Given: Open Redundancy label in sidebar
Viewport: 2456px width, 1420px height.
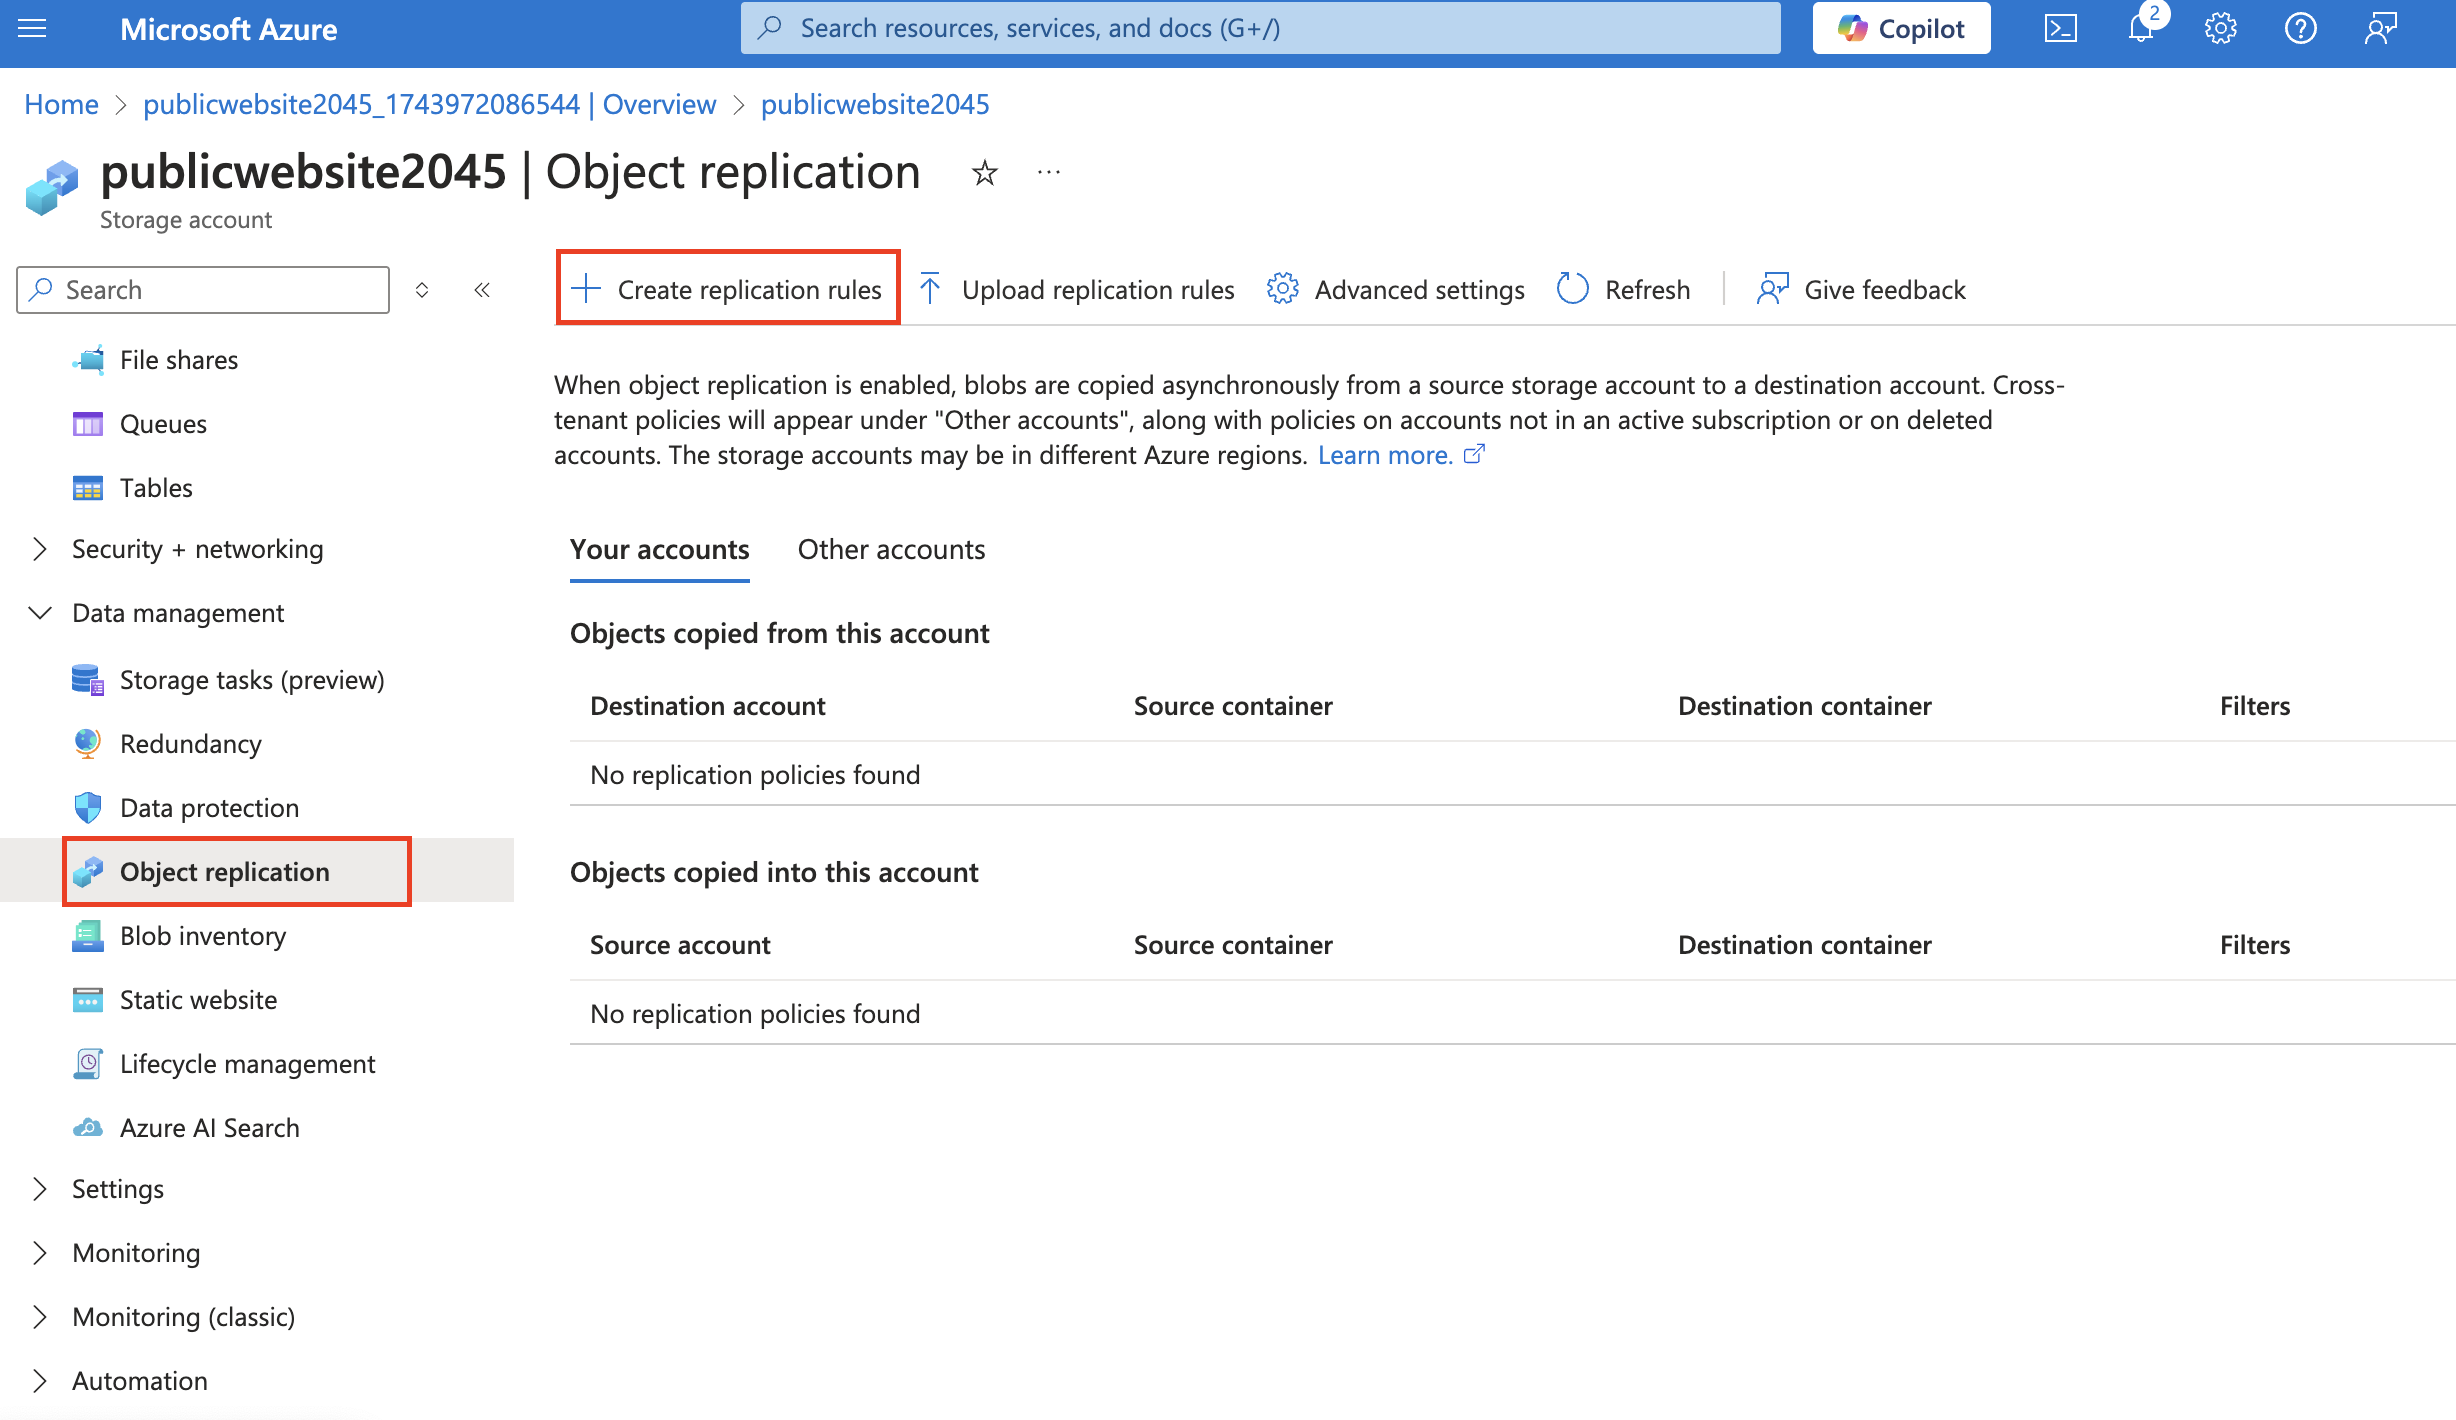Looking at the screenshot, I should coord(190,744).
